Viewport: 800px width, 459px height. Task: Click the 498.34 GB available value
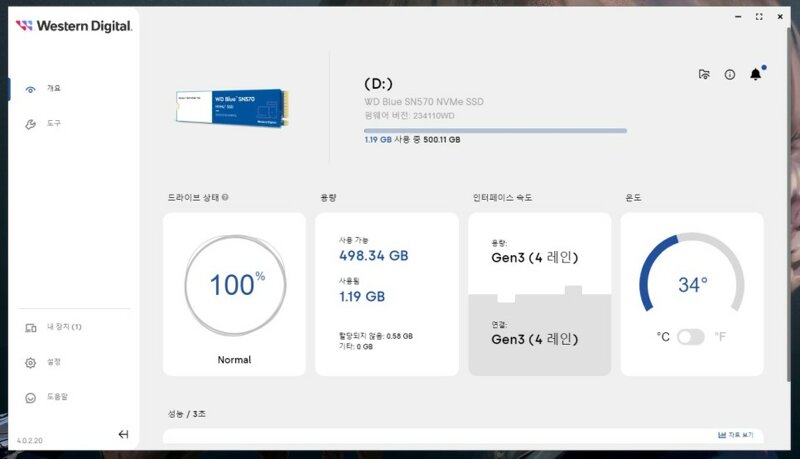coord(374,256)
